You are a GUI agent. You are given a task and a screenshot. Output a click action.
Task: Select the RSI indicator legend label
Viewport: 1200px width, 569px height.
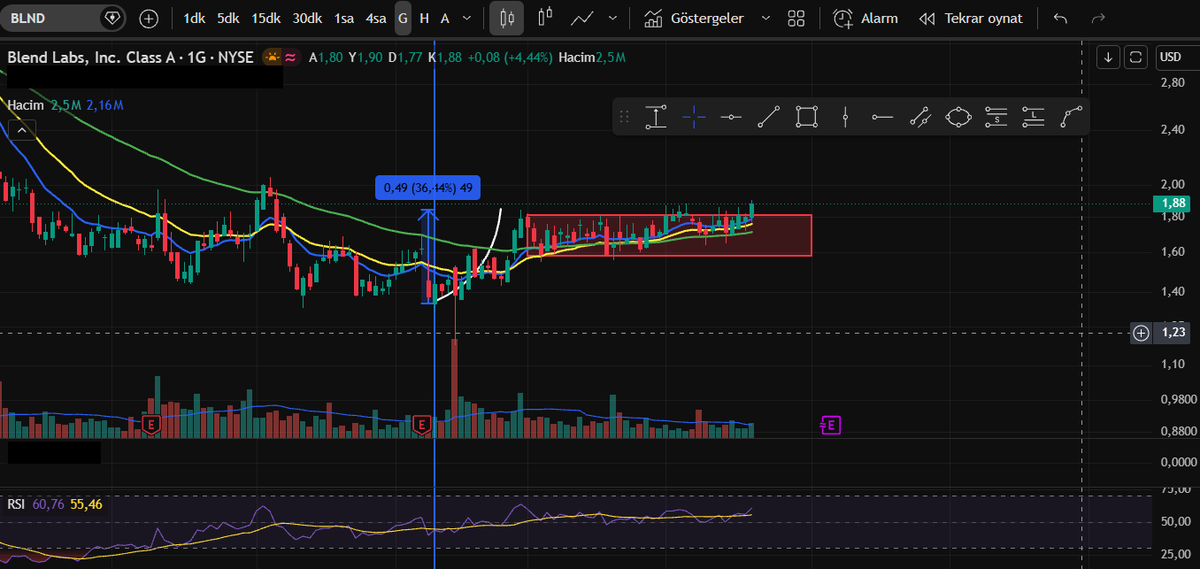point(16,503)
